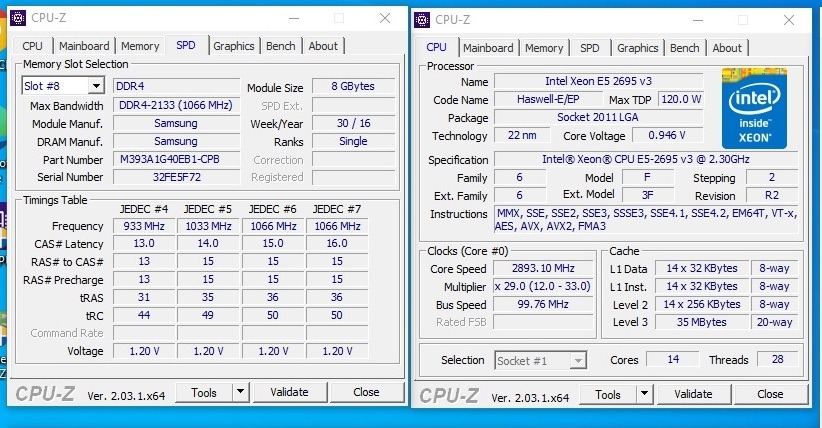Click Core Speed value 2893.10 MHz

click(543, 268)
